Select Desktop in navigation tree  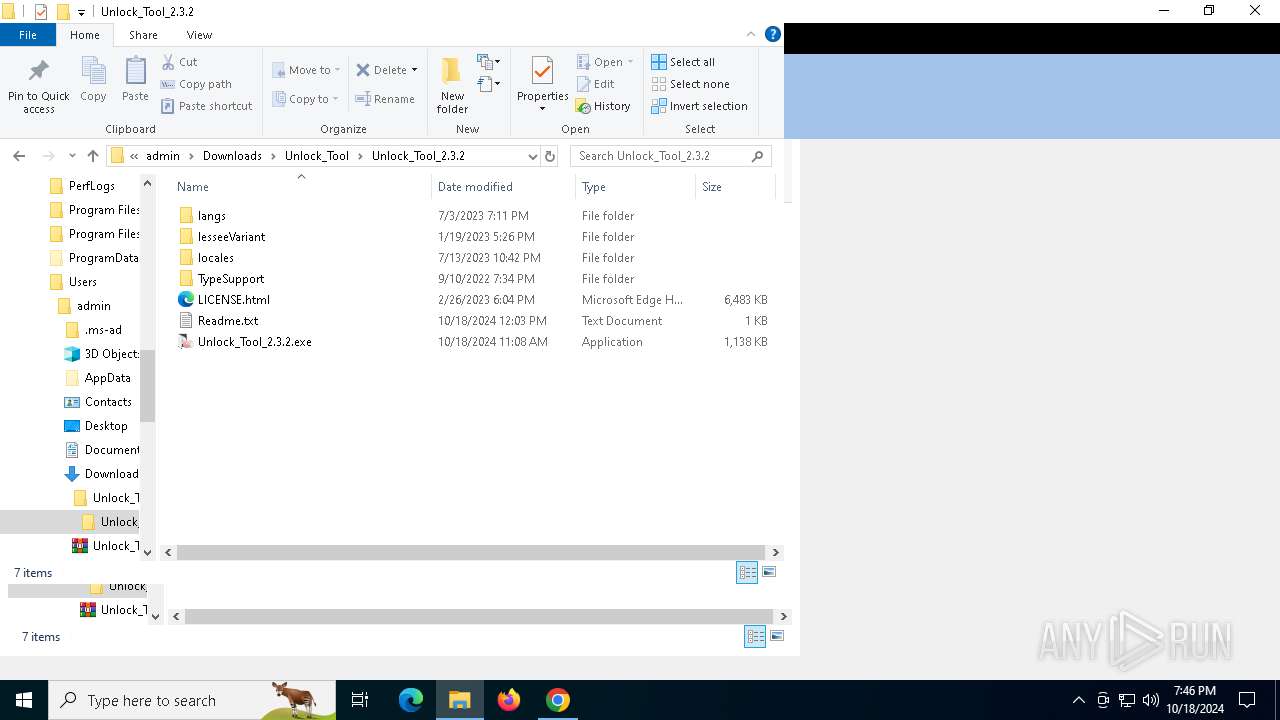[106, 426]
